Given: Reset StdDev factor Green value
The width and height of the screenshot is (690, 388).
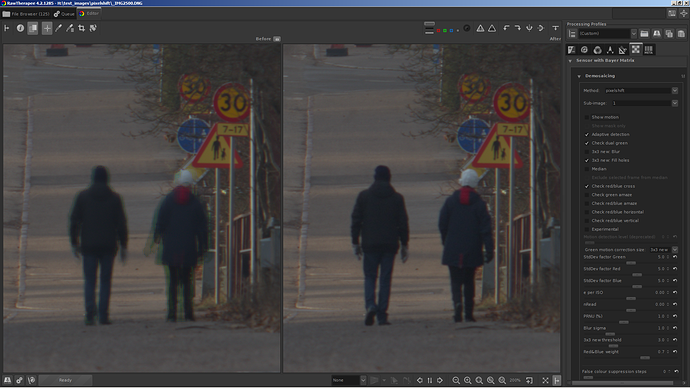Looking at the screenshot, I should (675, 257).
